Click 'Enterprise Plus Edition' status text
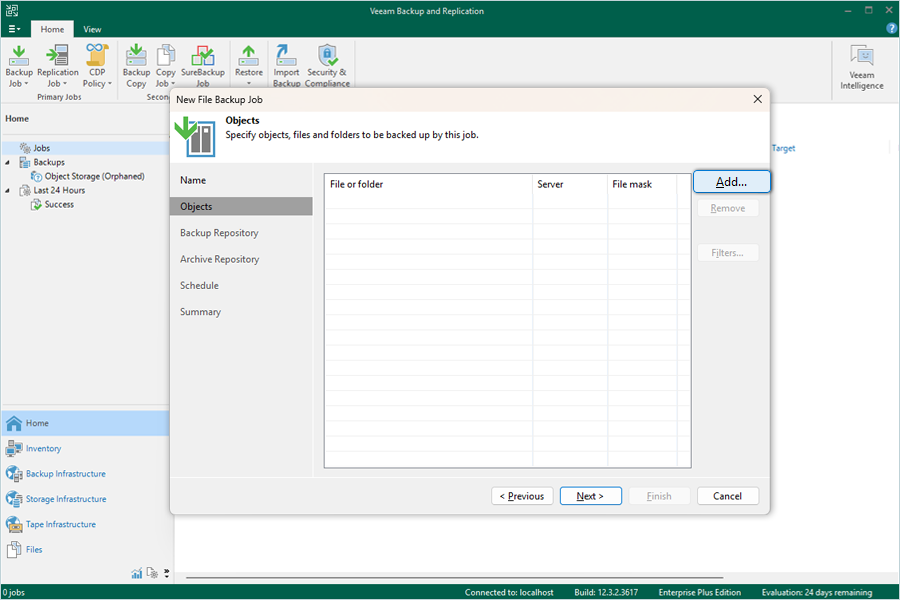 (x=700, y=593)
